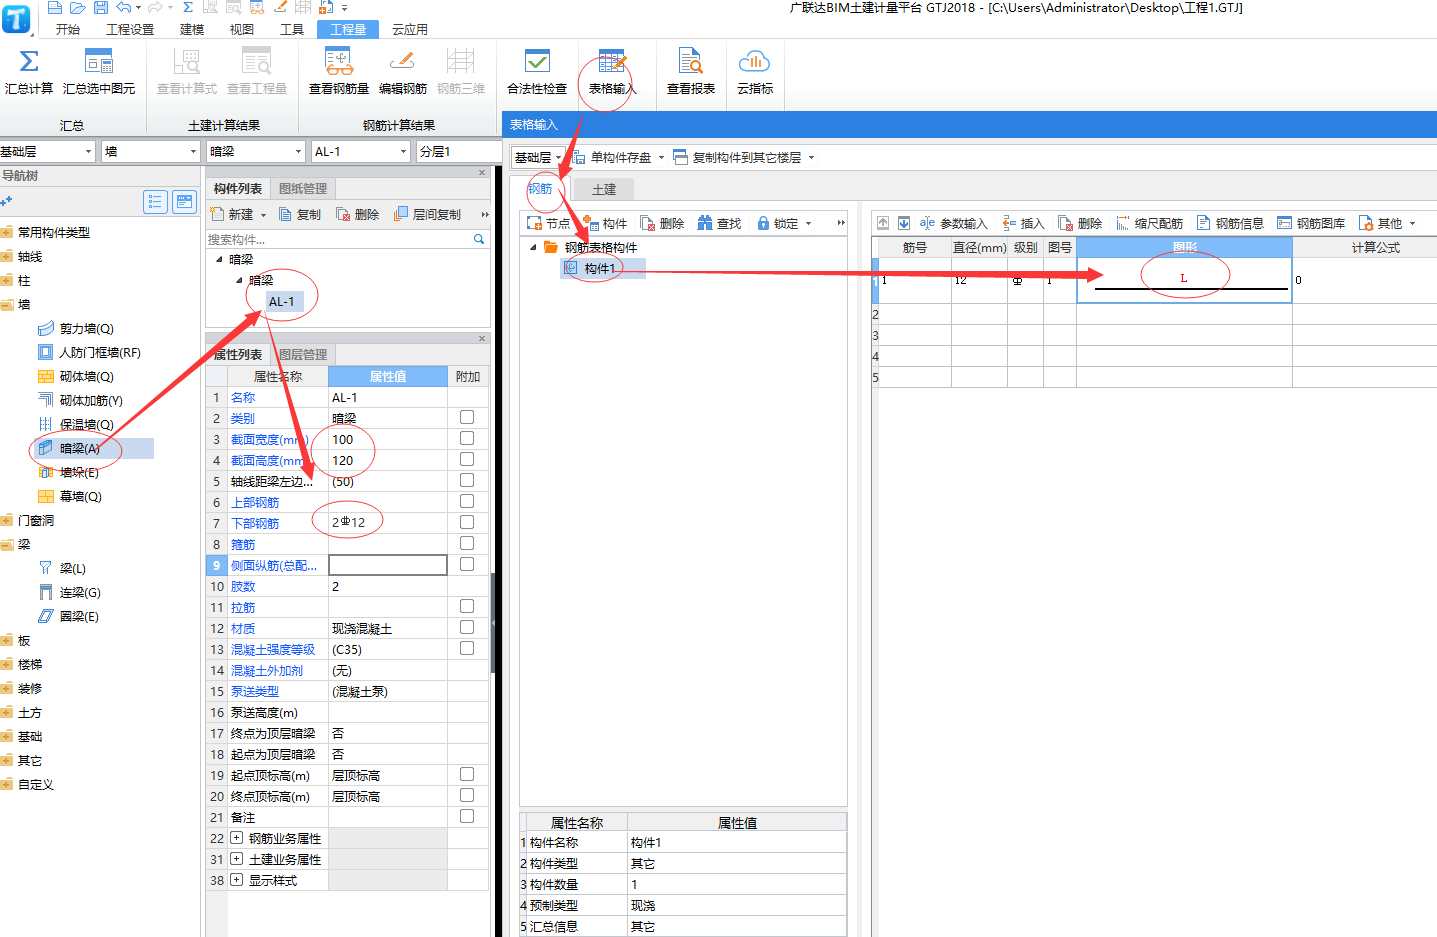Click 复制 in component list toolbar
1437x937 pixels.
coord(300,214)
